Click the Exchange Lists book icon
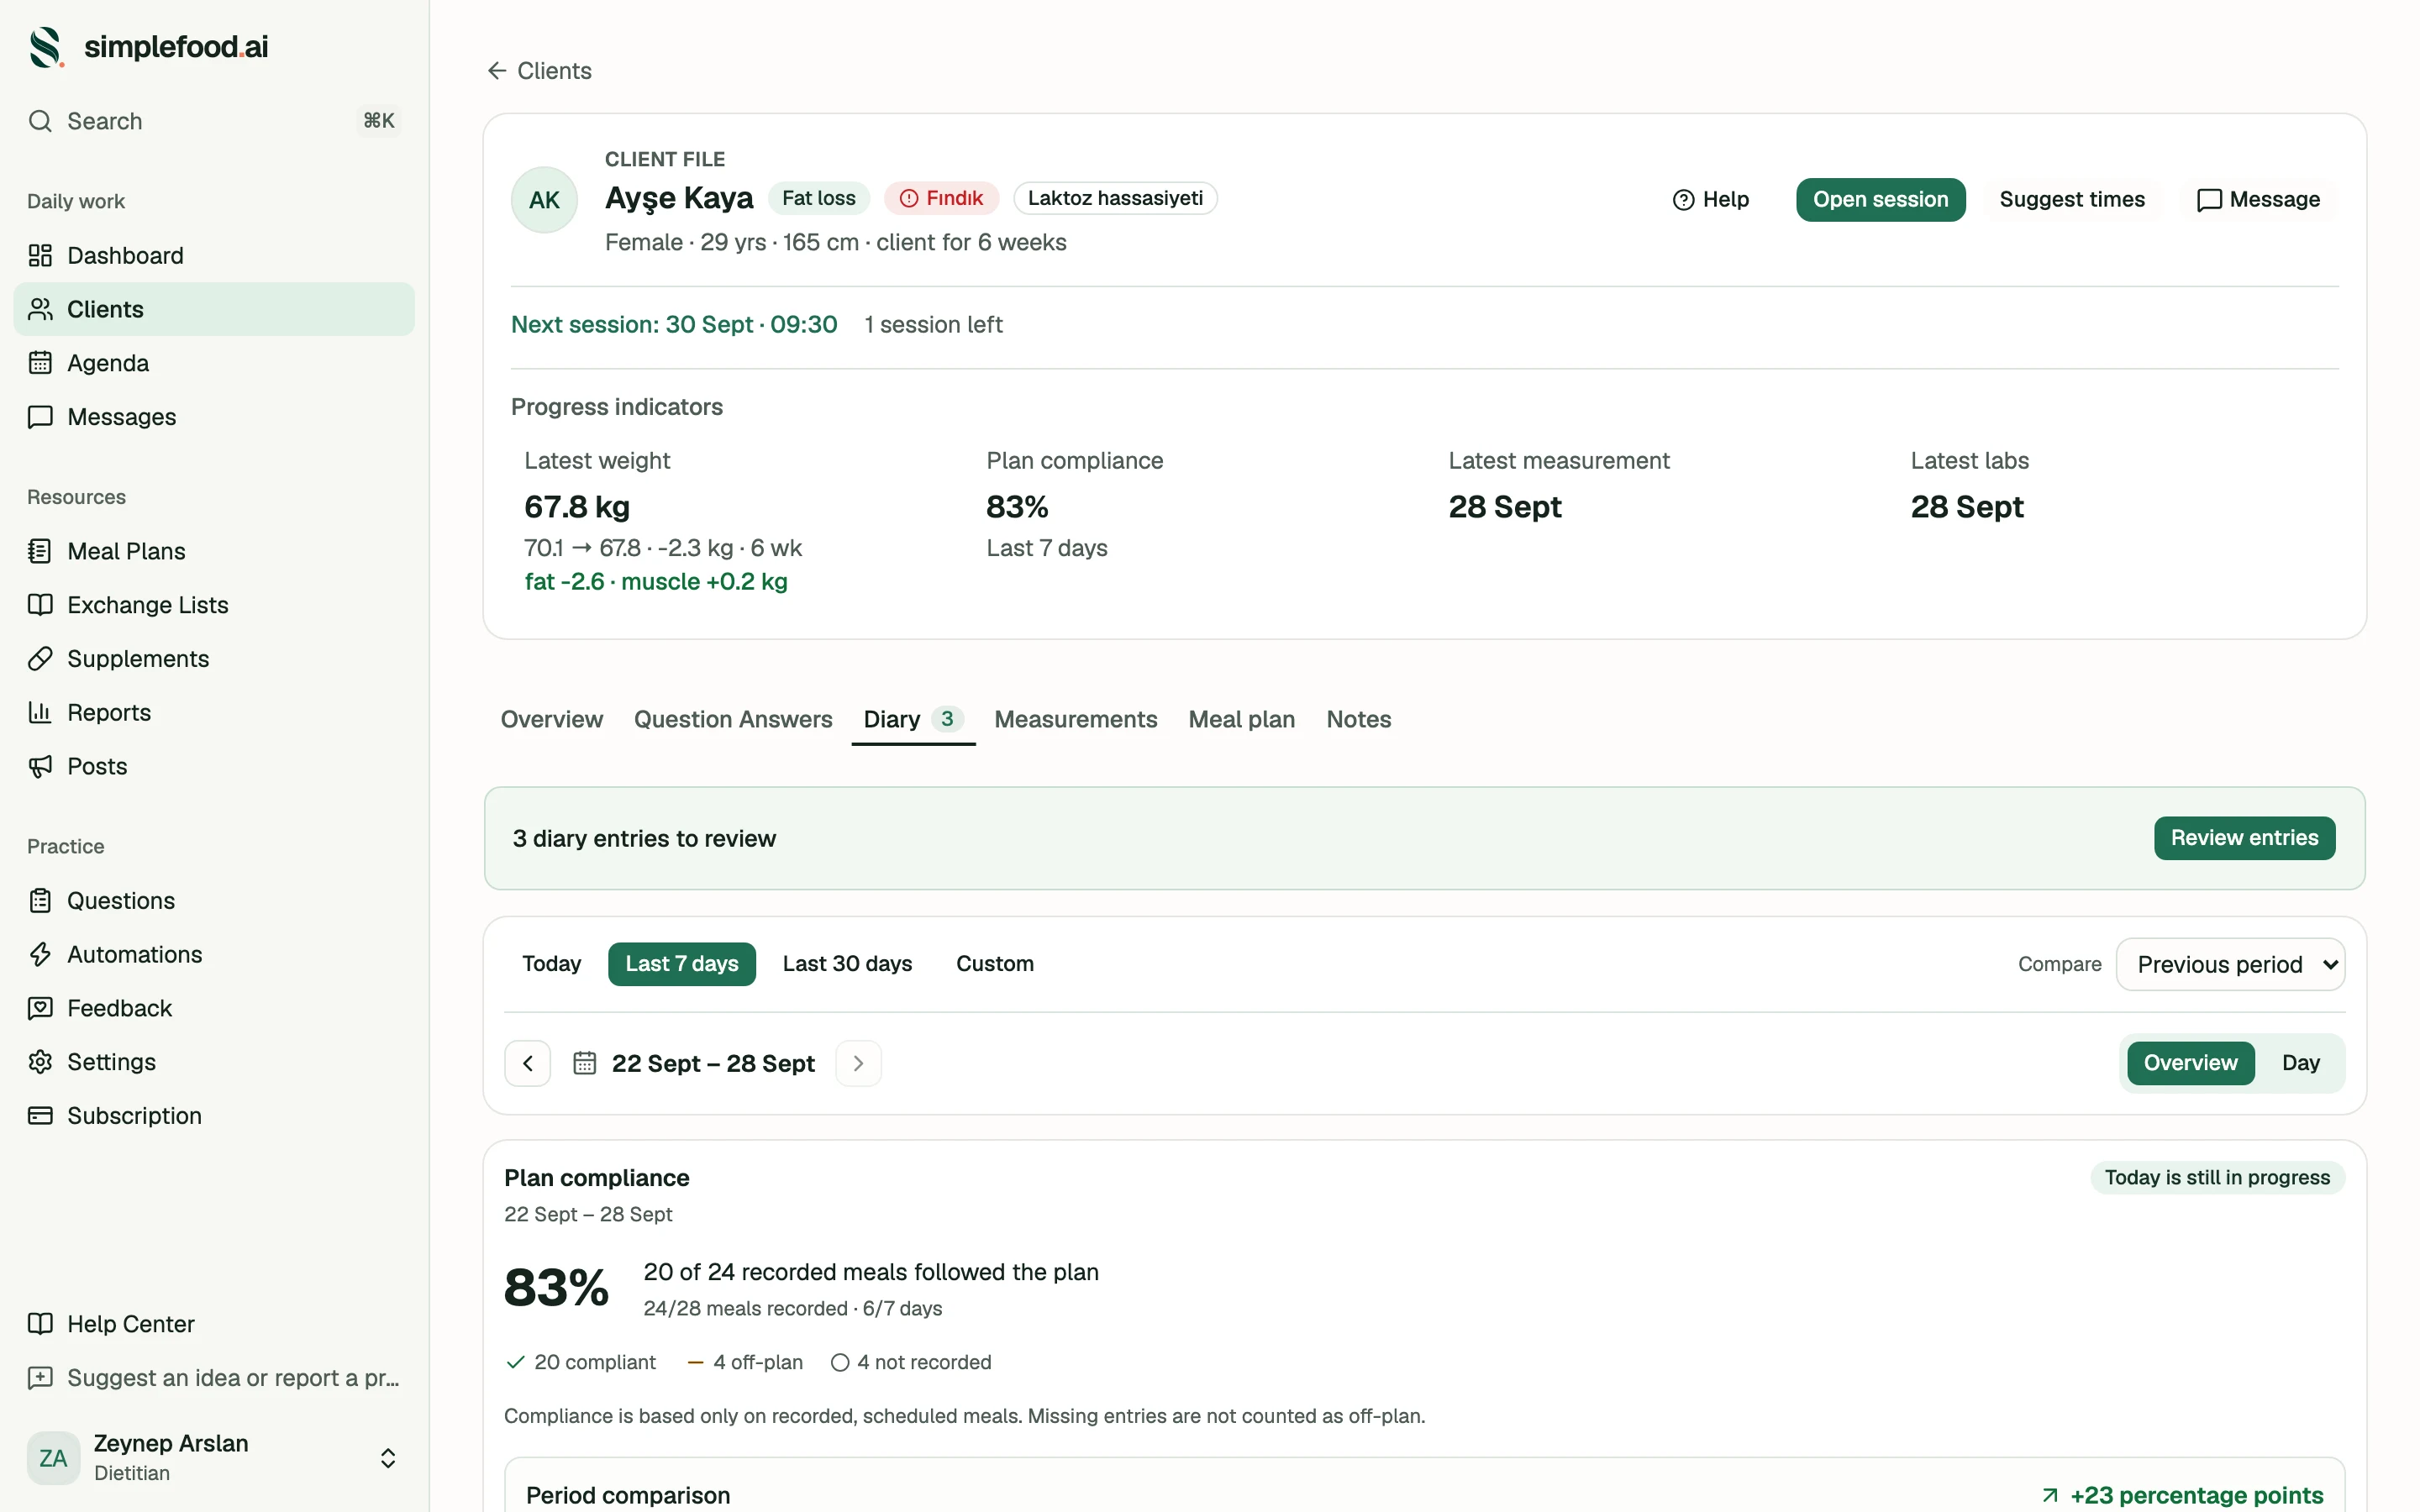This screenshot has height=1512, width=2420. tap(40, 605)
